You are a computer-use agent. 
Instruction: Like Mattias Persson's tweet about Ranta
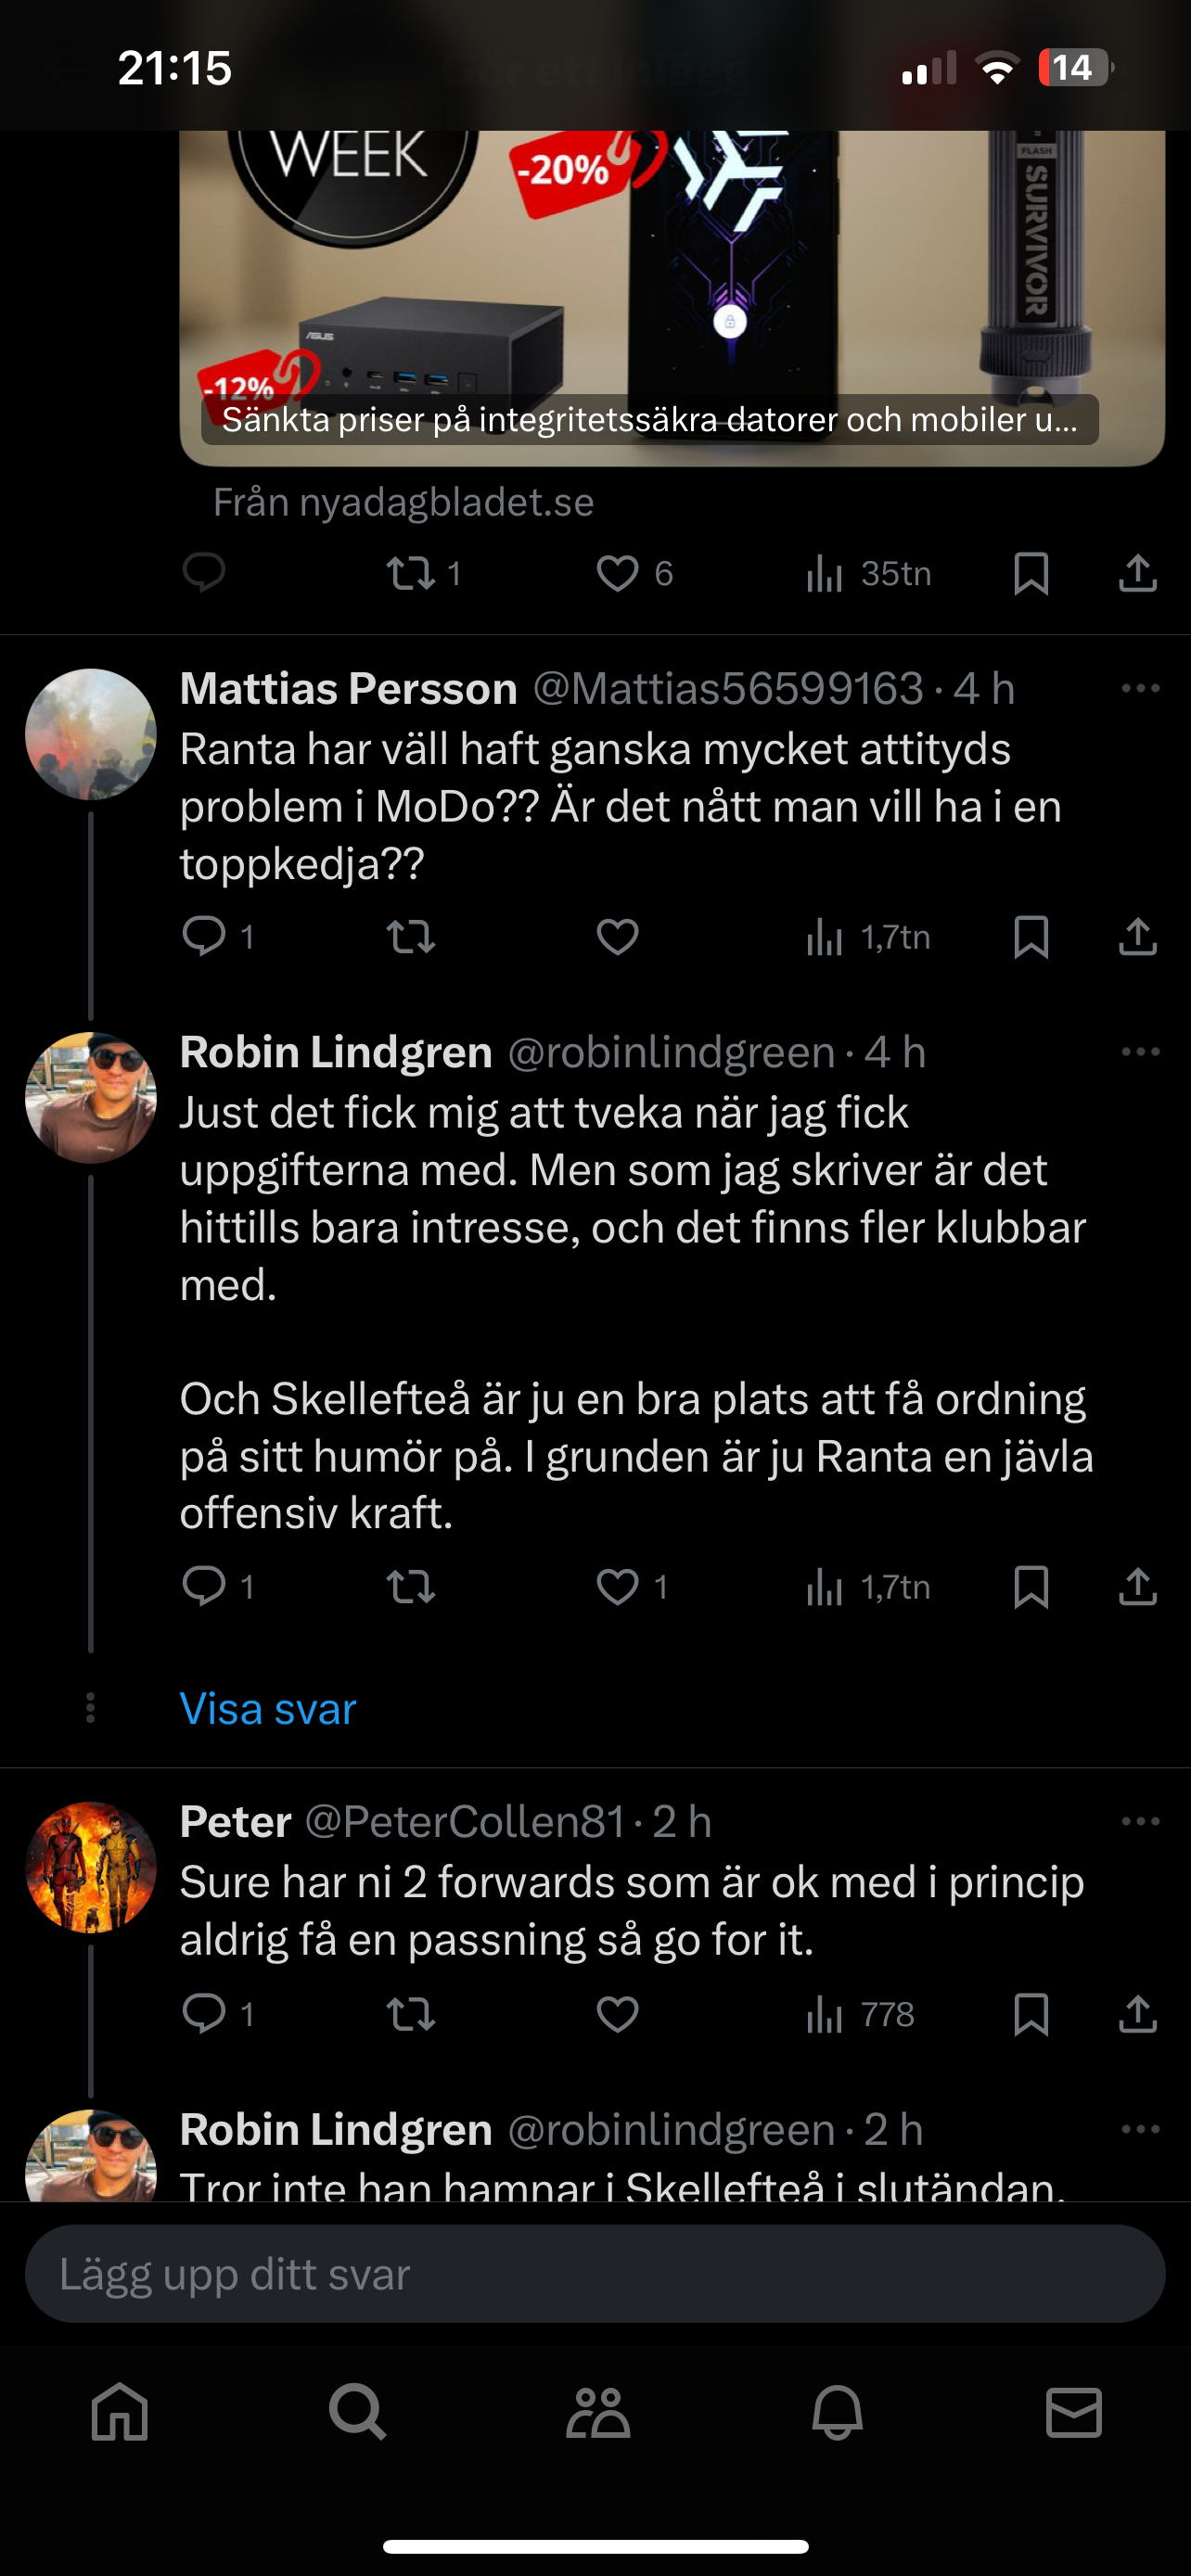coord(617,937)
